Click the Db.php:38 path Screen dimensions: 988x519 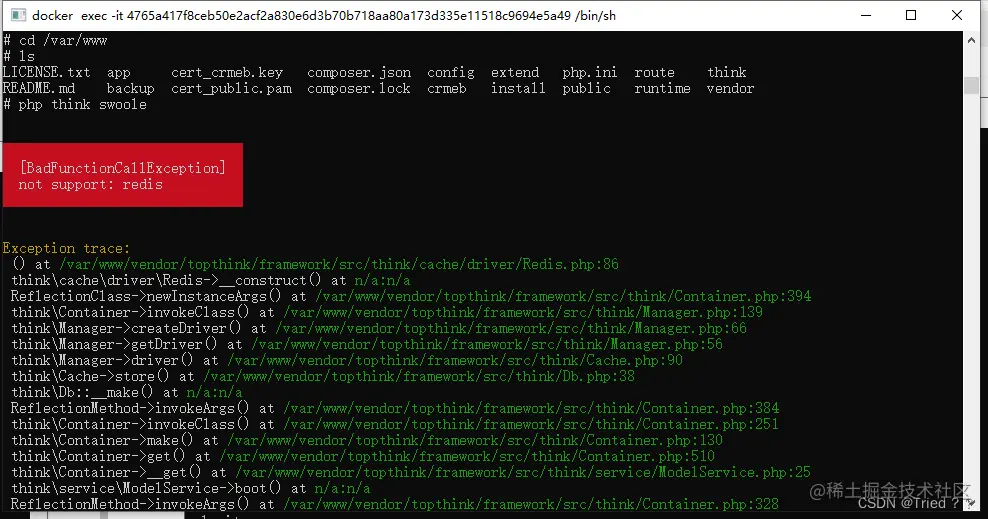pos(419,376)
